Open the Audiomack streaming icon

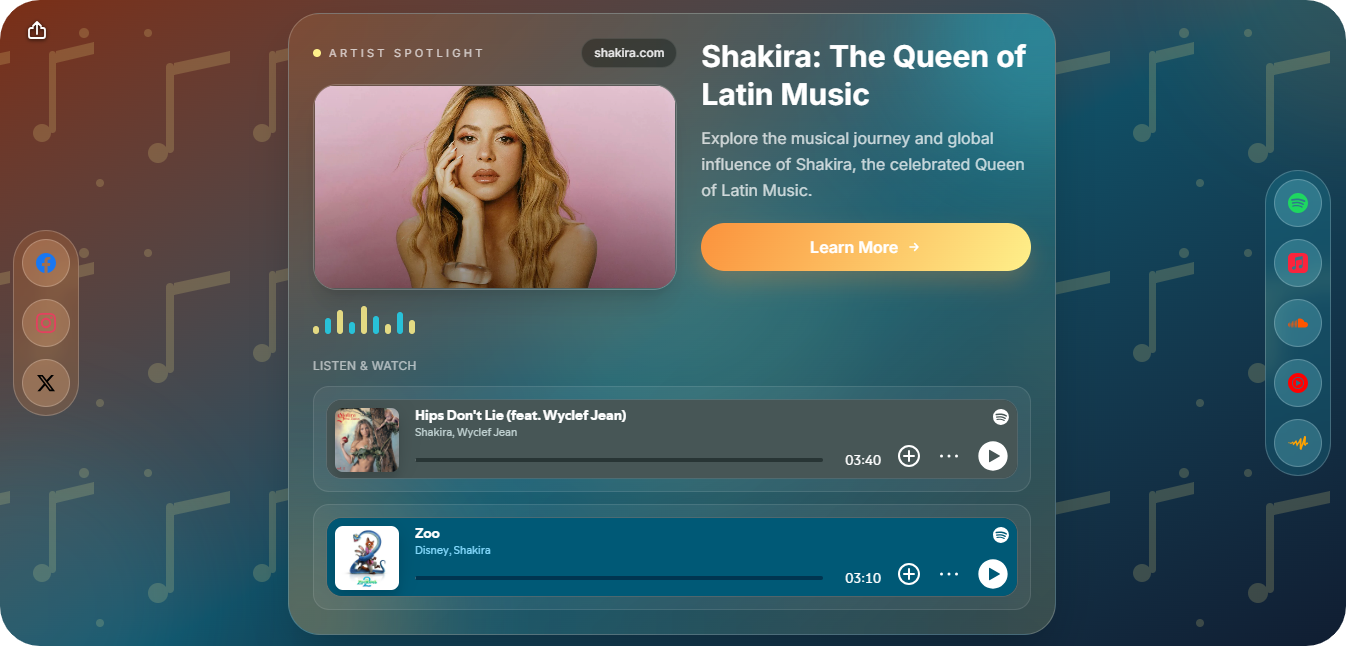point(1298,443)
